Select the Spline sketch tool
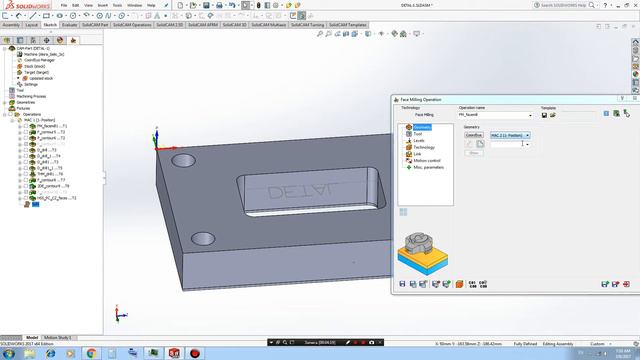This screenshot has width=640, height=360. tap(108, 16)
